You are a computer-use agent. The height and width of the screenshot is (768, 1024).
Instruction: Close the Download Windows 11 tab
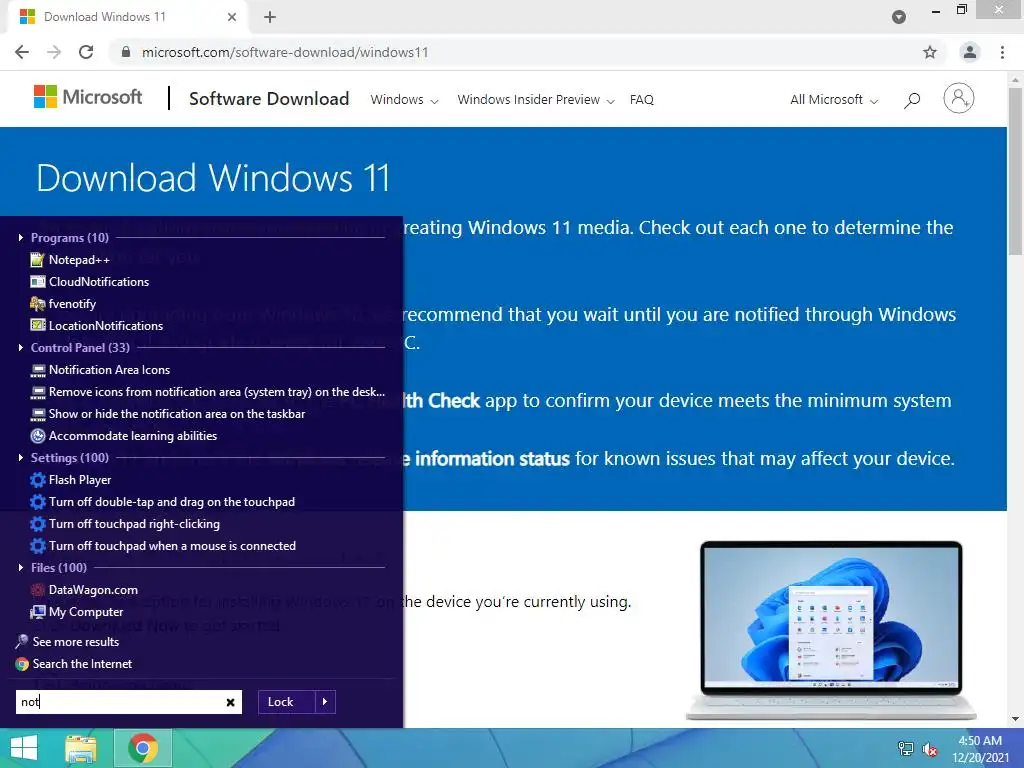coord(232,17)
